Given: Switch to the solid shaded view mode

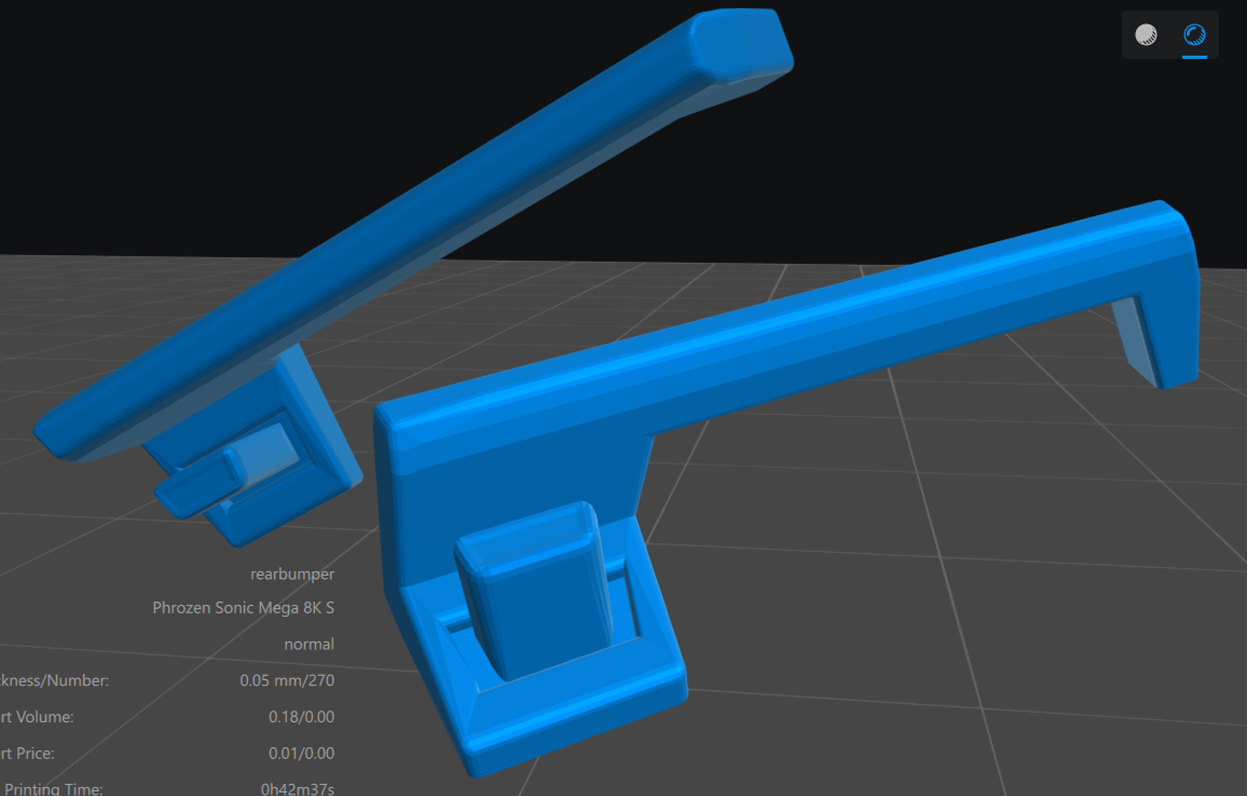Looking at the screenshot, I should (1146, 35).
